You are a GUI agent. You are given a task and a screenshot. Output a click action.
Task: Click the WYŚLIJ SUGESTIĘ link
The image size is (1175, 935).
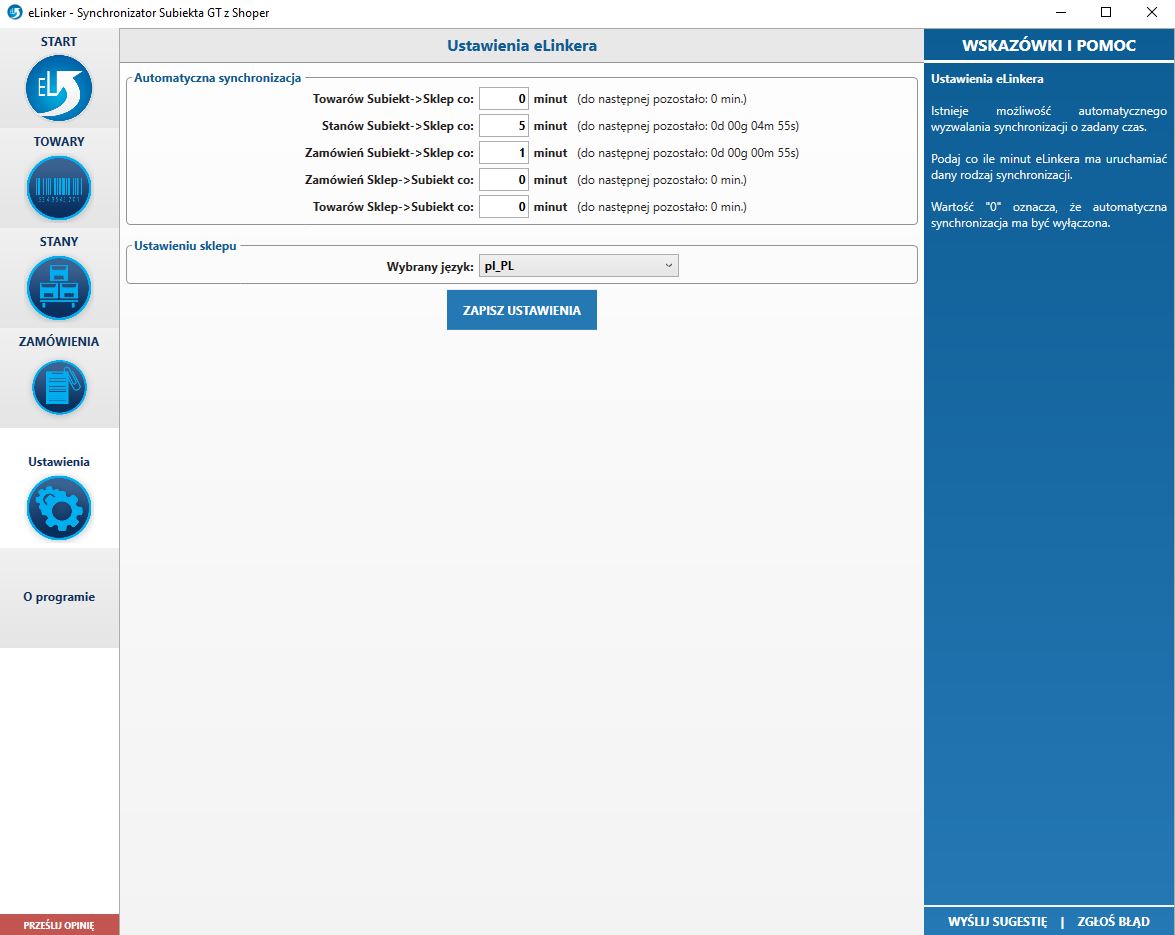click(997, 922)
